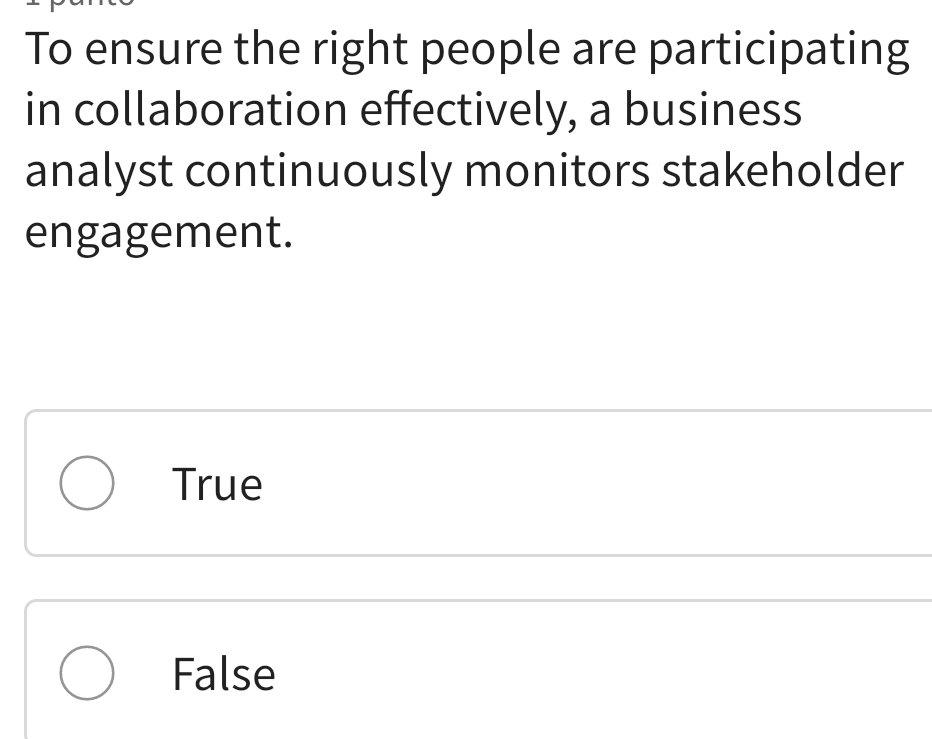Click empty area inside True option card
Viewport: 932px width, 739px height.
(x=600, y=484)
